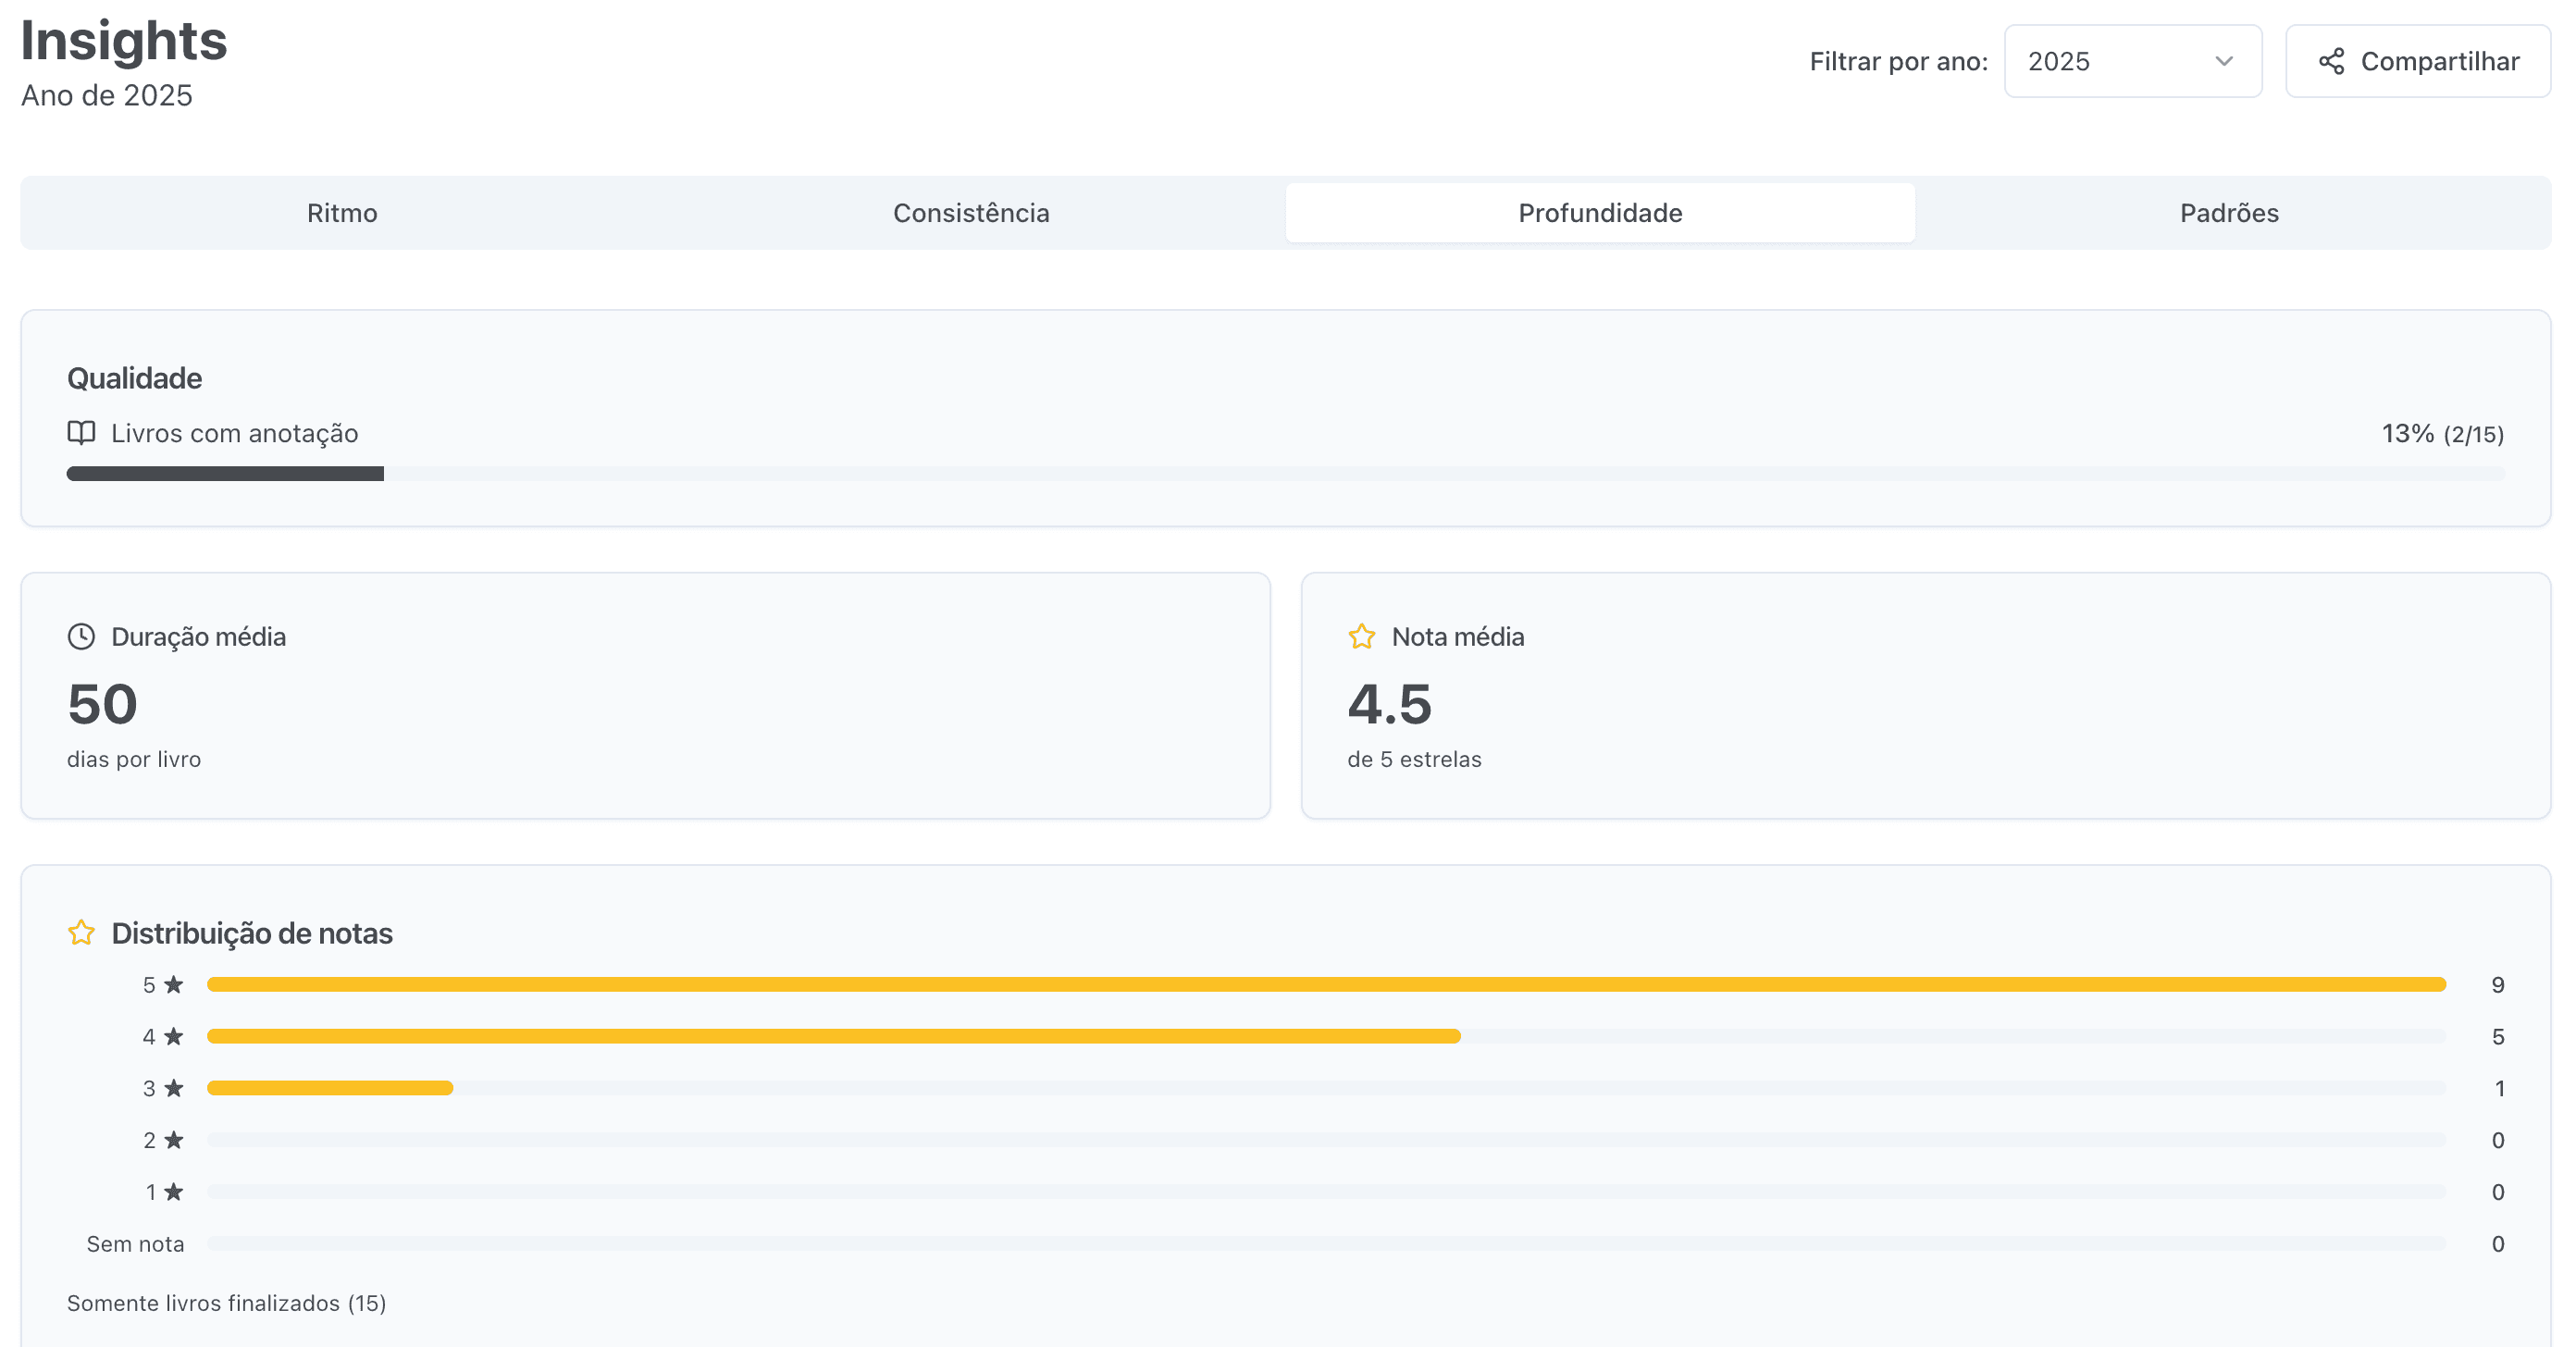Screen dimensions: 2576x1347
Task: Click the count 0 in the 2 star row
Action: (2497, 1140)
